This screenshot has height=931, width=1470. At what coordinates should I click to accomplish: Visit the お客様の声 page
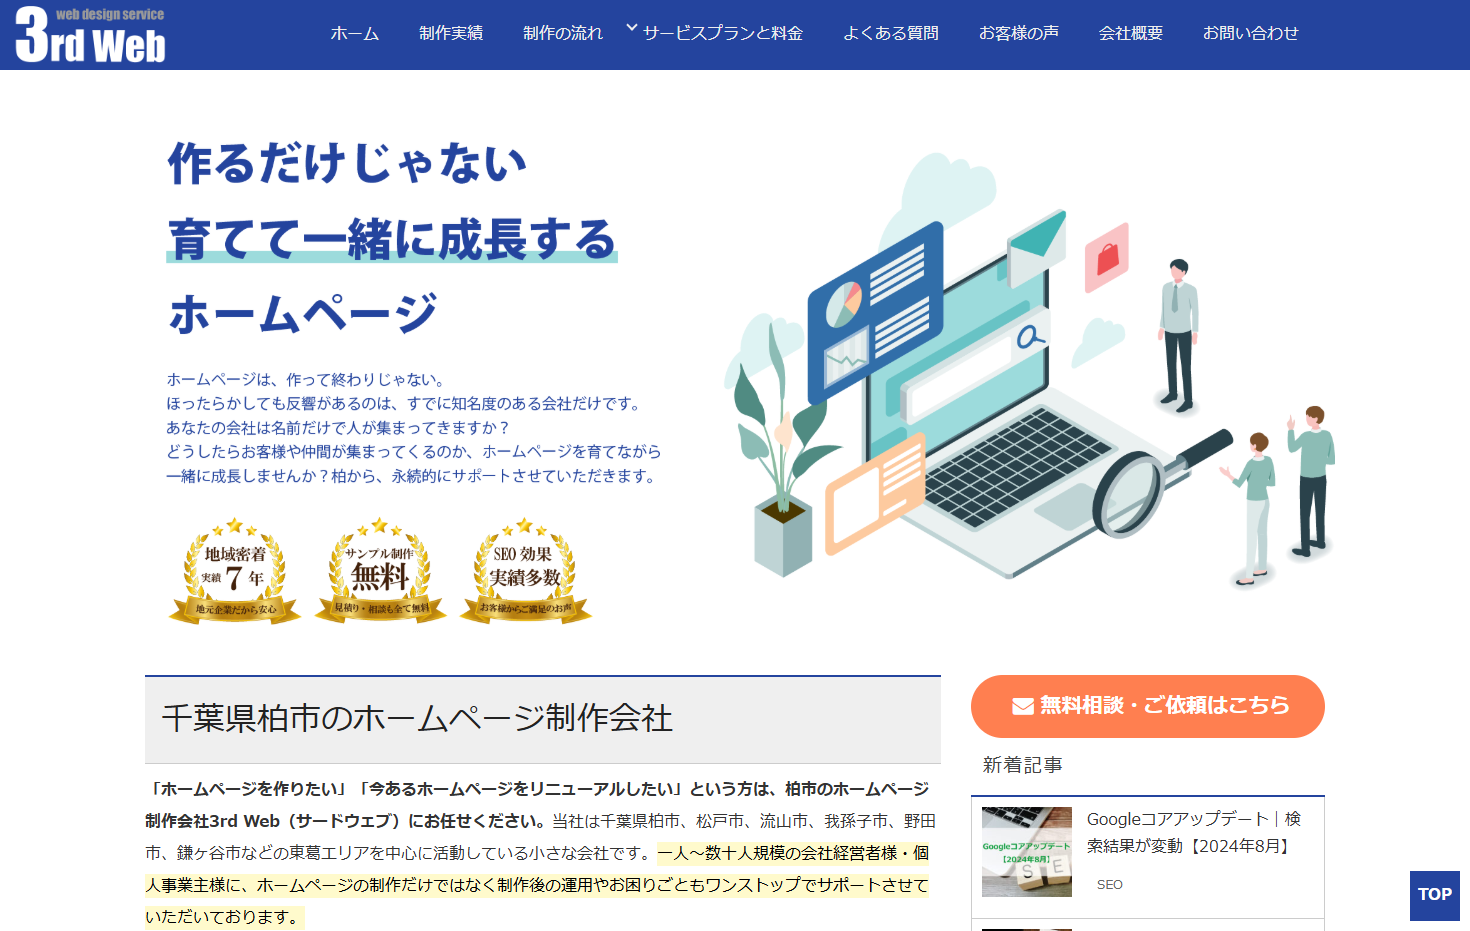[x=1019, y=33]
